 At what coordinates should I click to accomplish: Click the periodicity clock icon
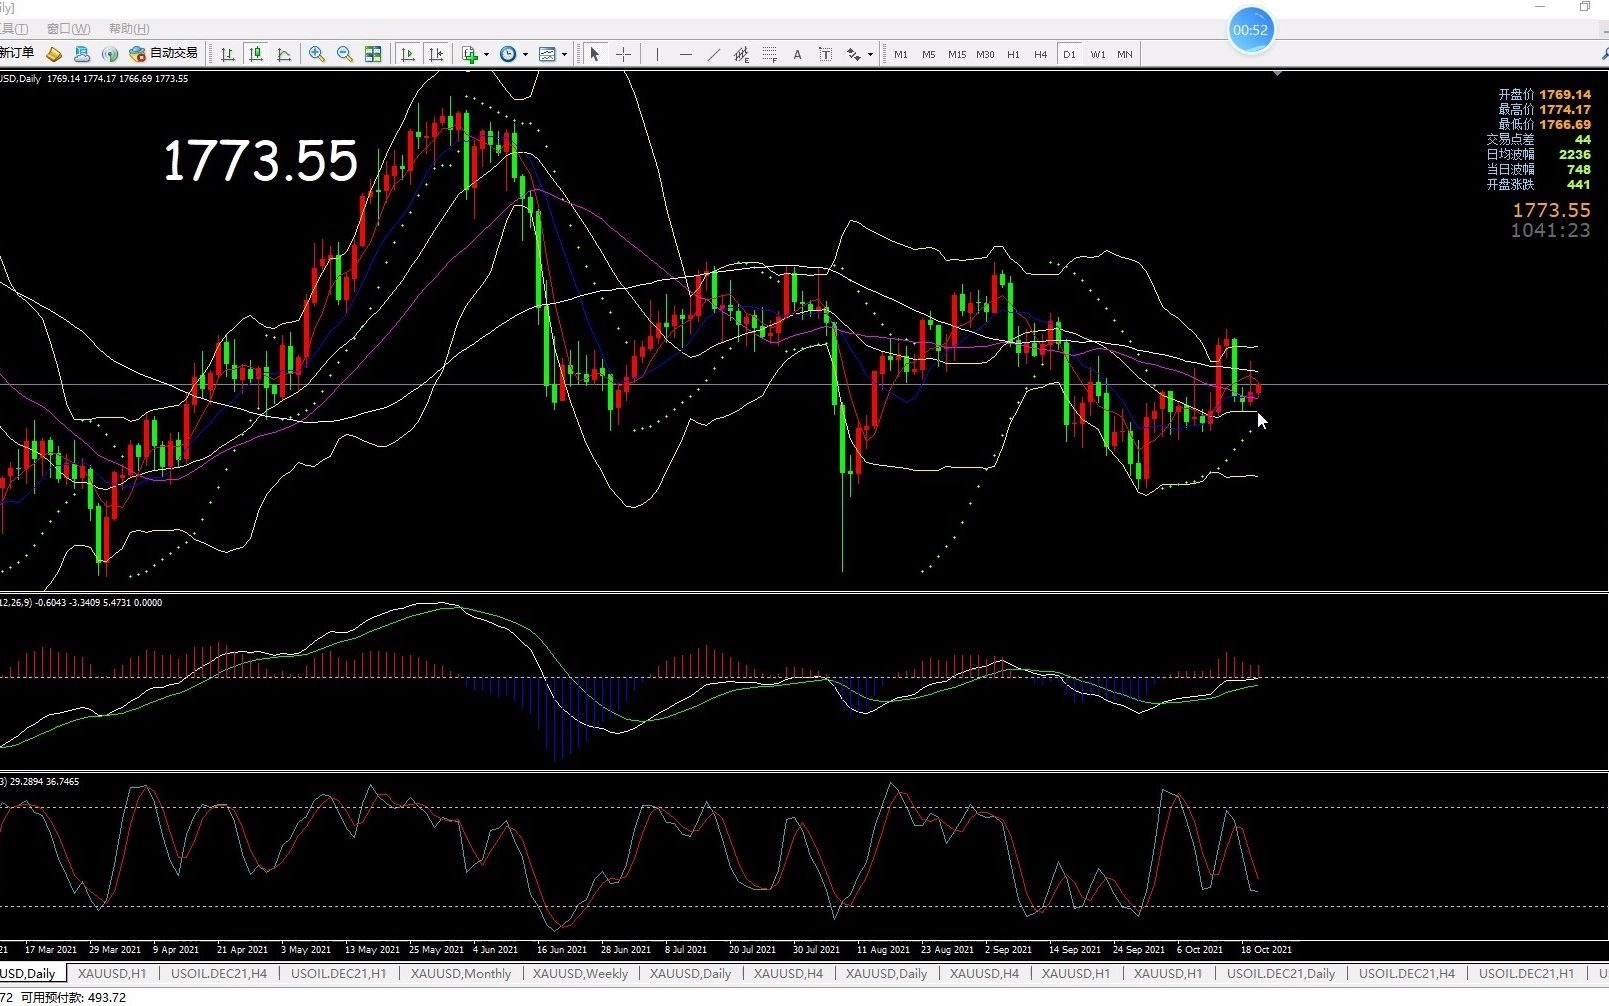(508, 54)
